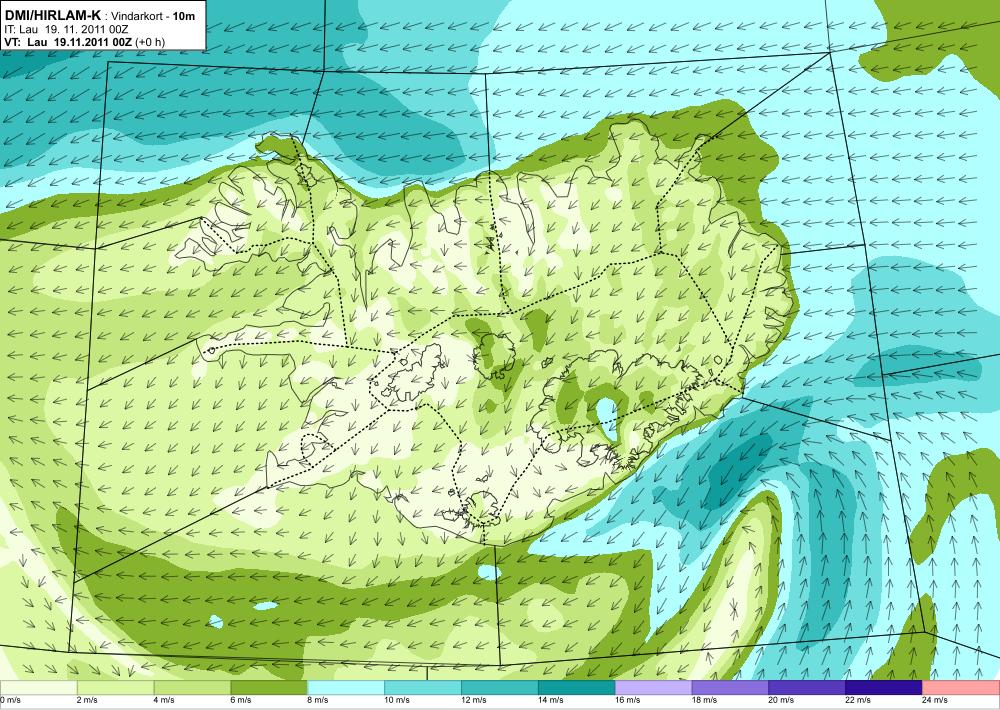This screenshot has height=710, width=1000.
Task: Click the 'Vindarkort - 10m' map type text
Action: point(153,16)
